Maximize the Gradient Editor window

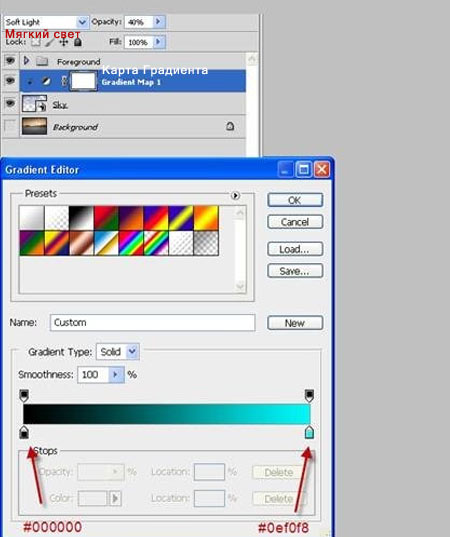(304, 170)
